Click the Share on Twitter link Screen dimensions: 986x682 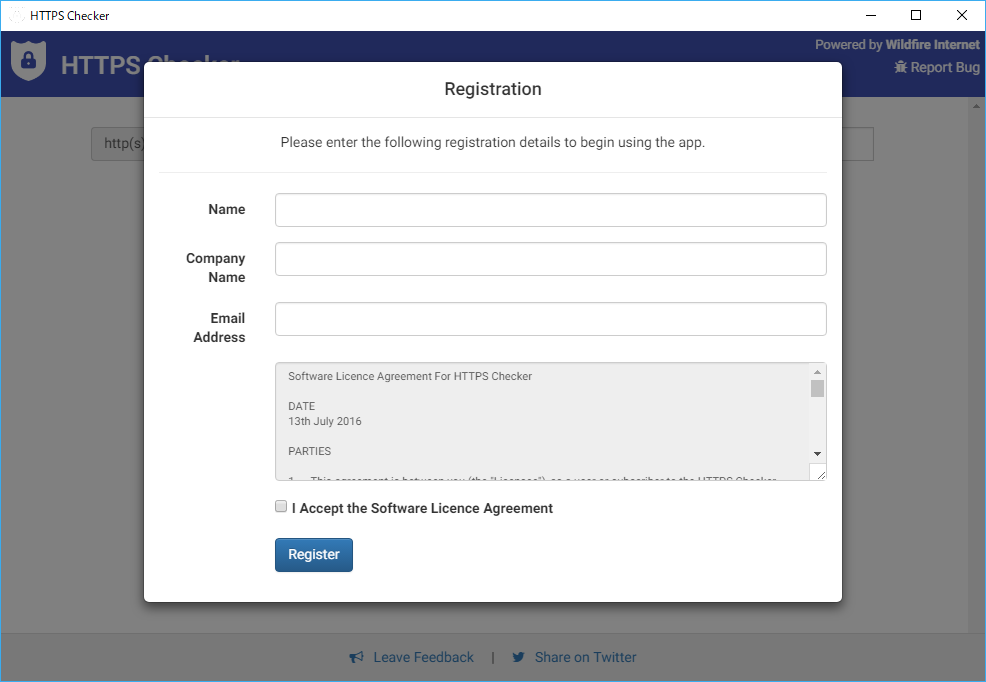(x=573, y=657)
